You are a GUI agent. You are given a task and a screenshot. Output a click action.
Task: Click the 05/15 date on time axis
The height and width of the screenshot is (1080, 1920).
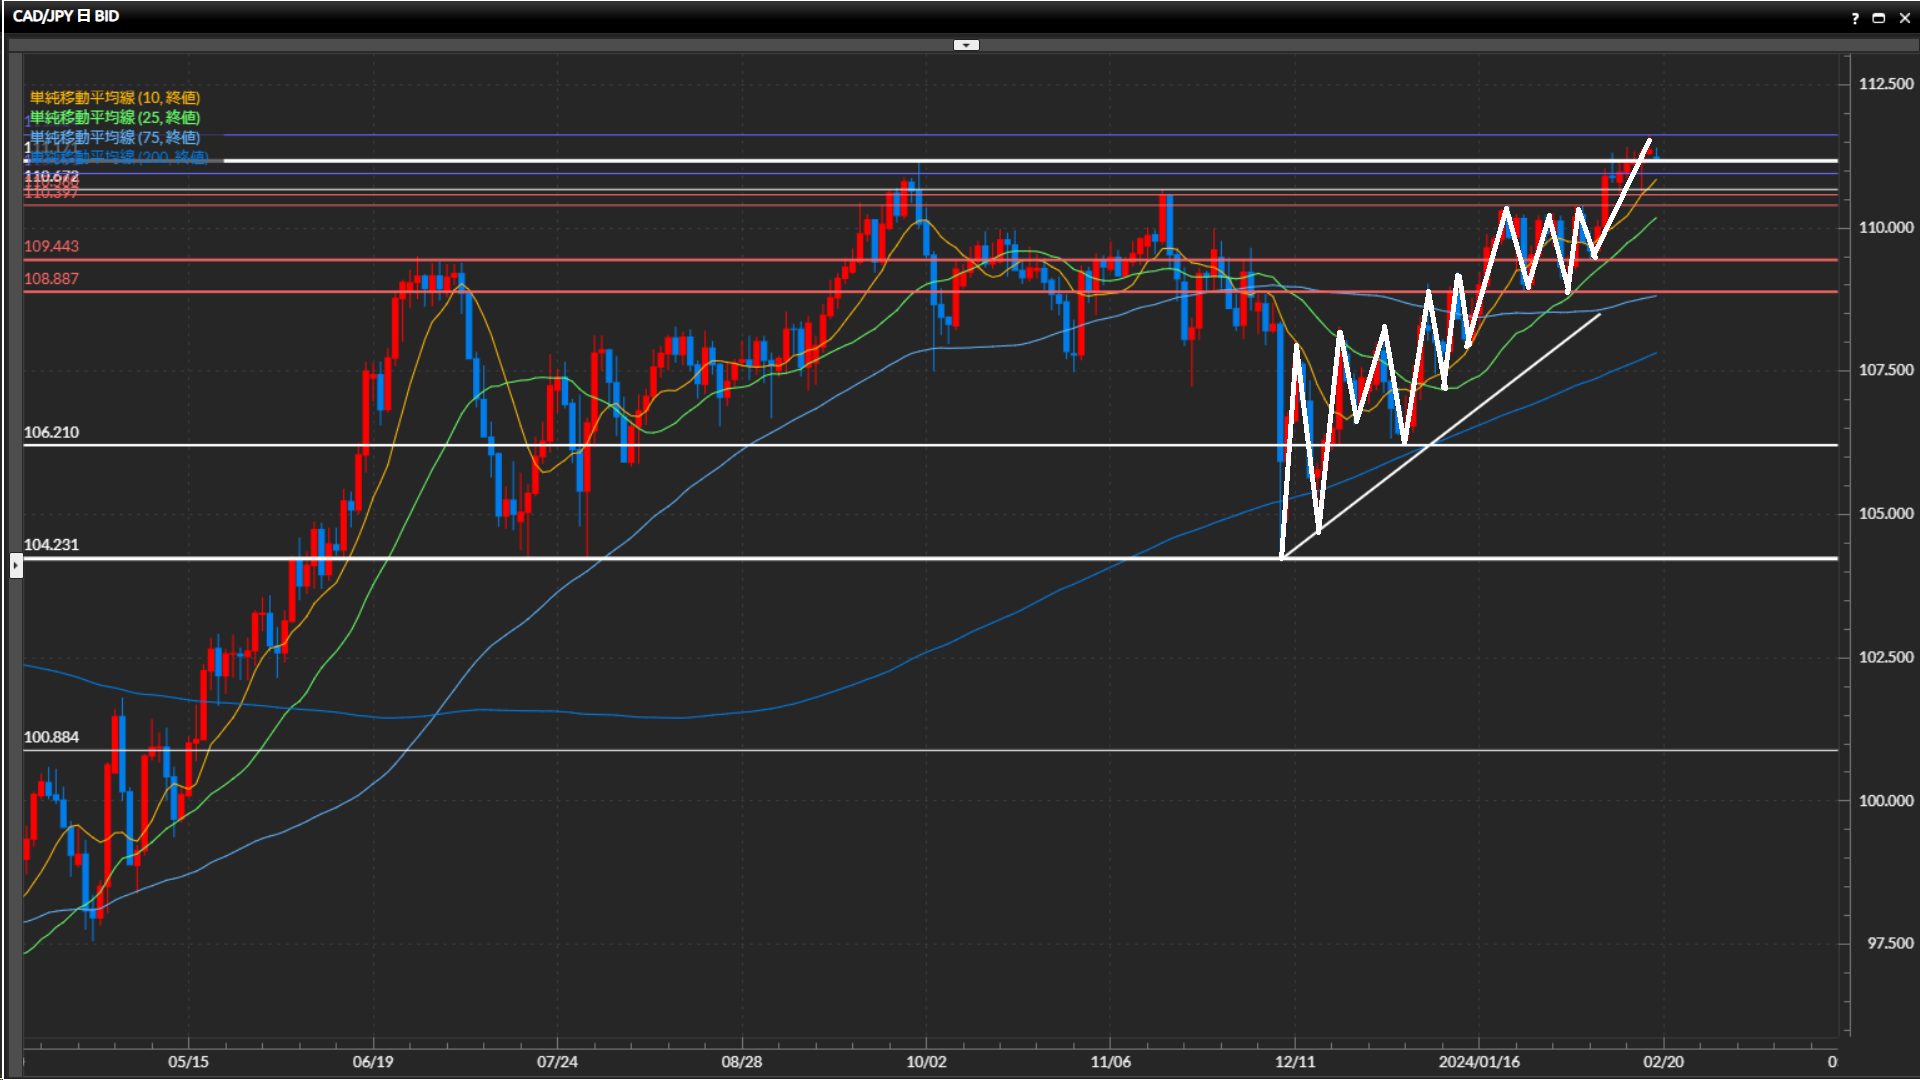coord(188,1061)
